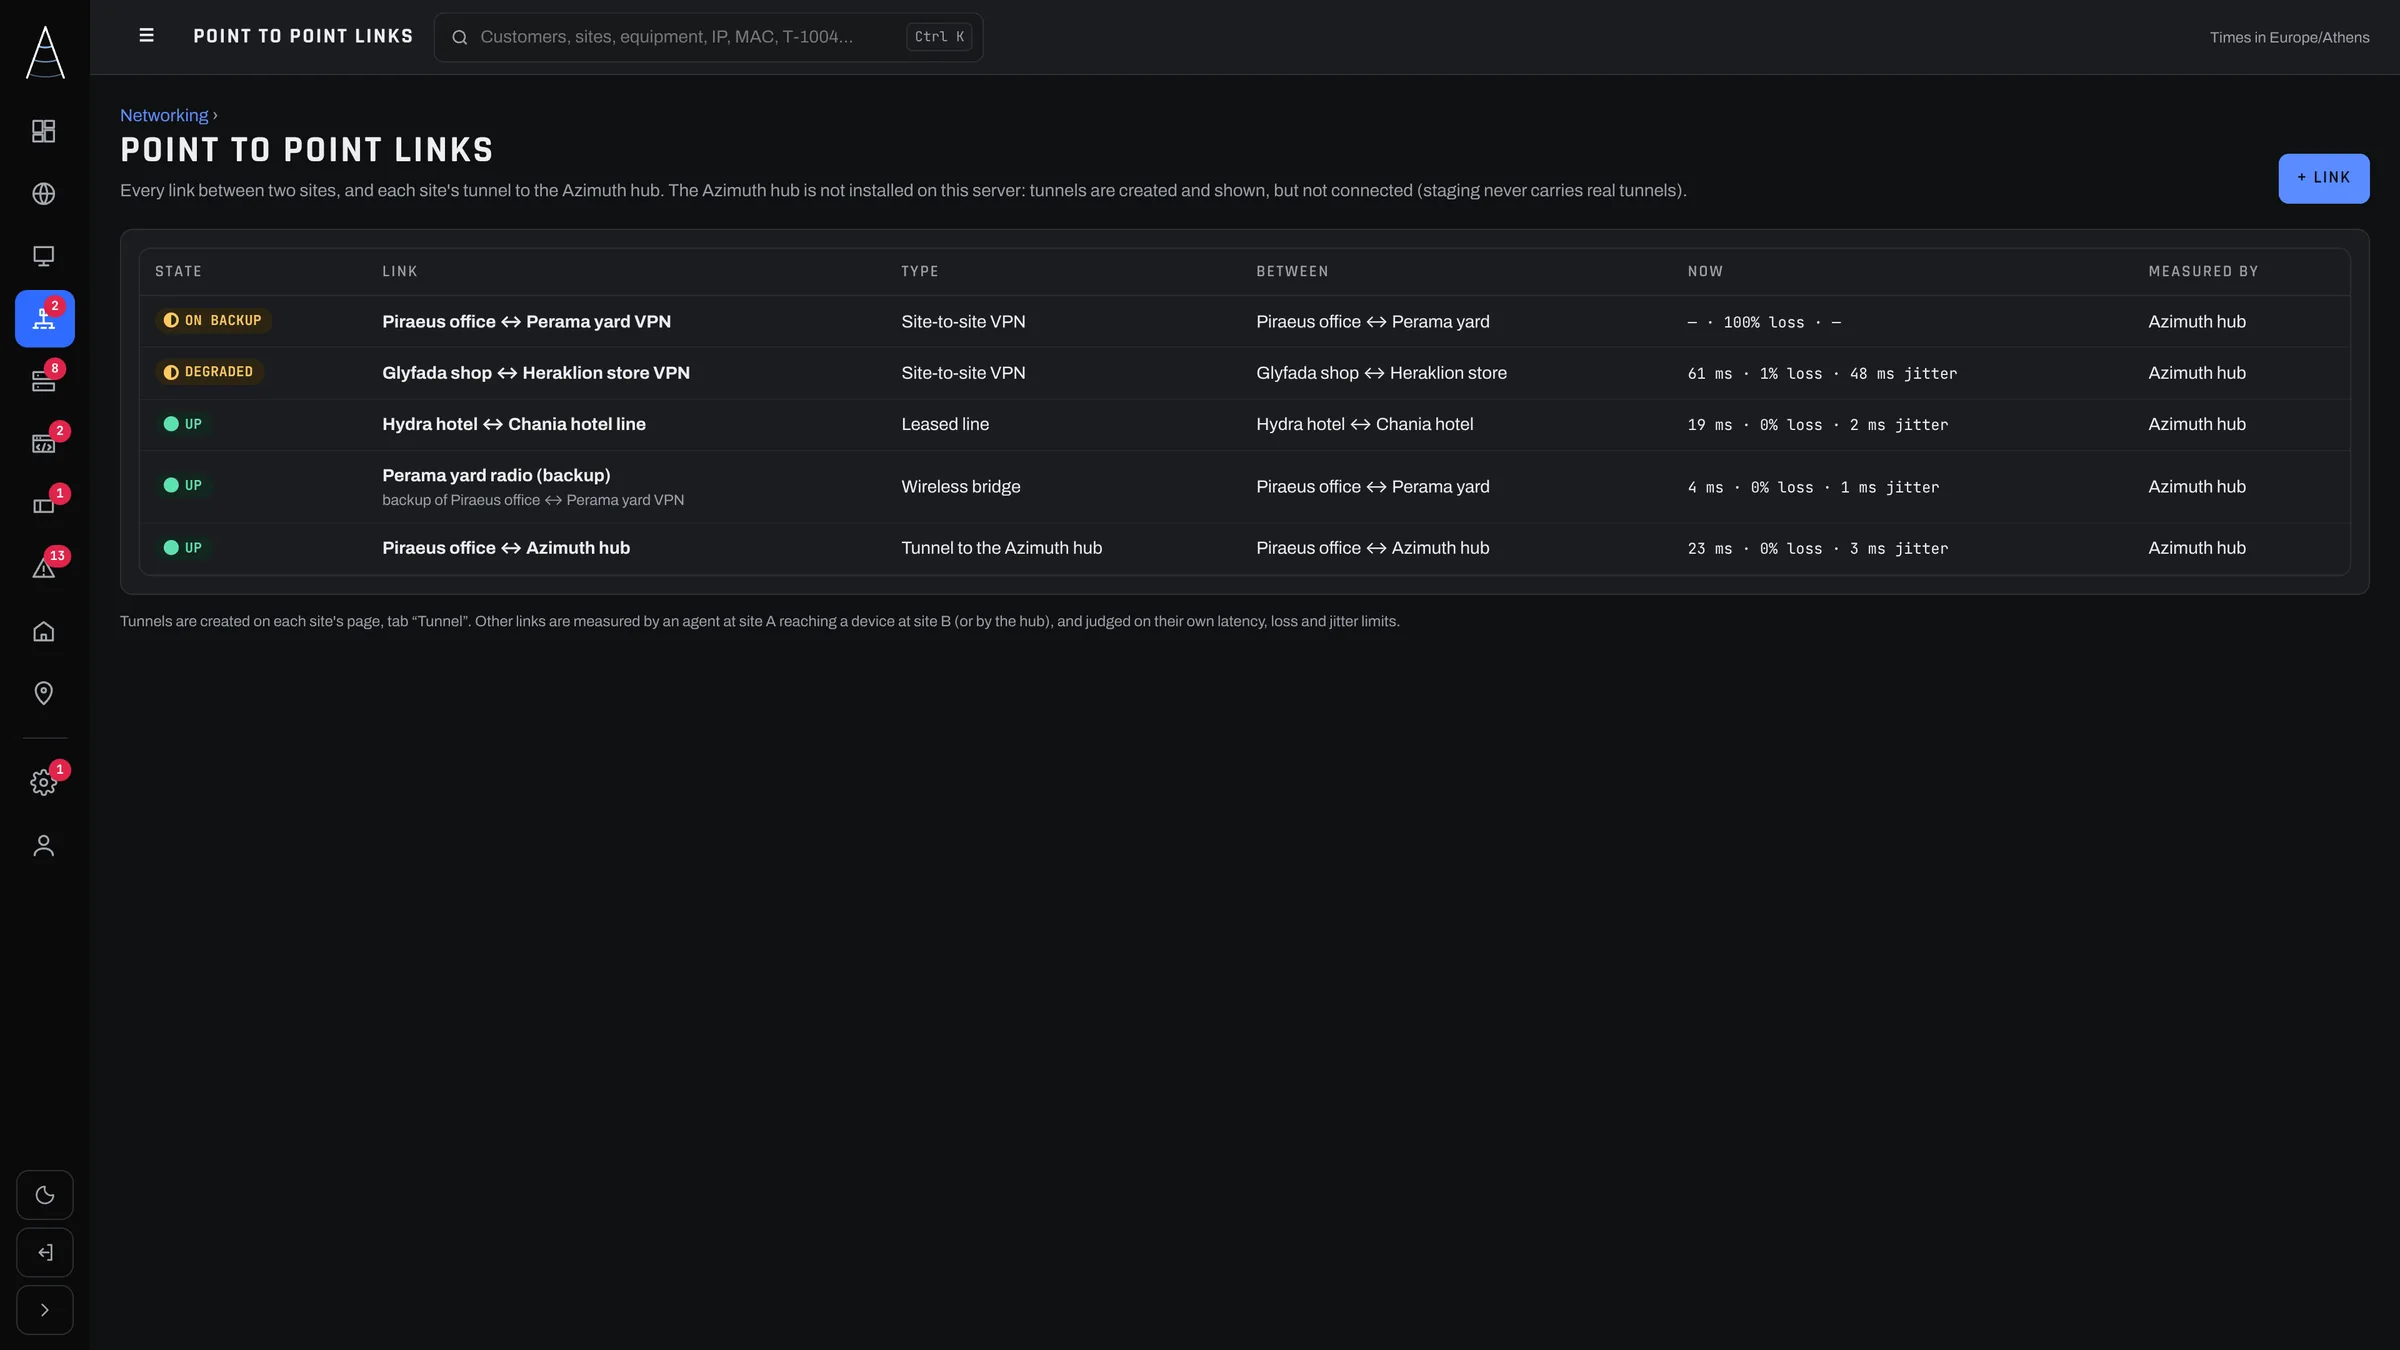This screenshot has height=1350, width=2400.
Task: Click Glyfada shop ↔ Heraklion store between cell
Action: 1381,373
